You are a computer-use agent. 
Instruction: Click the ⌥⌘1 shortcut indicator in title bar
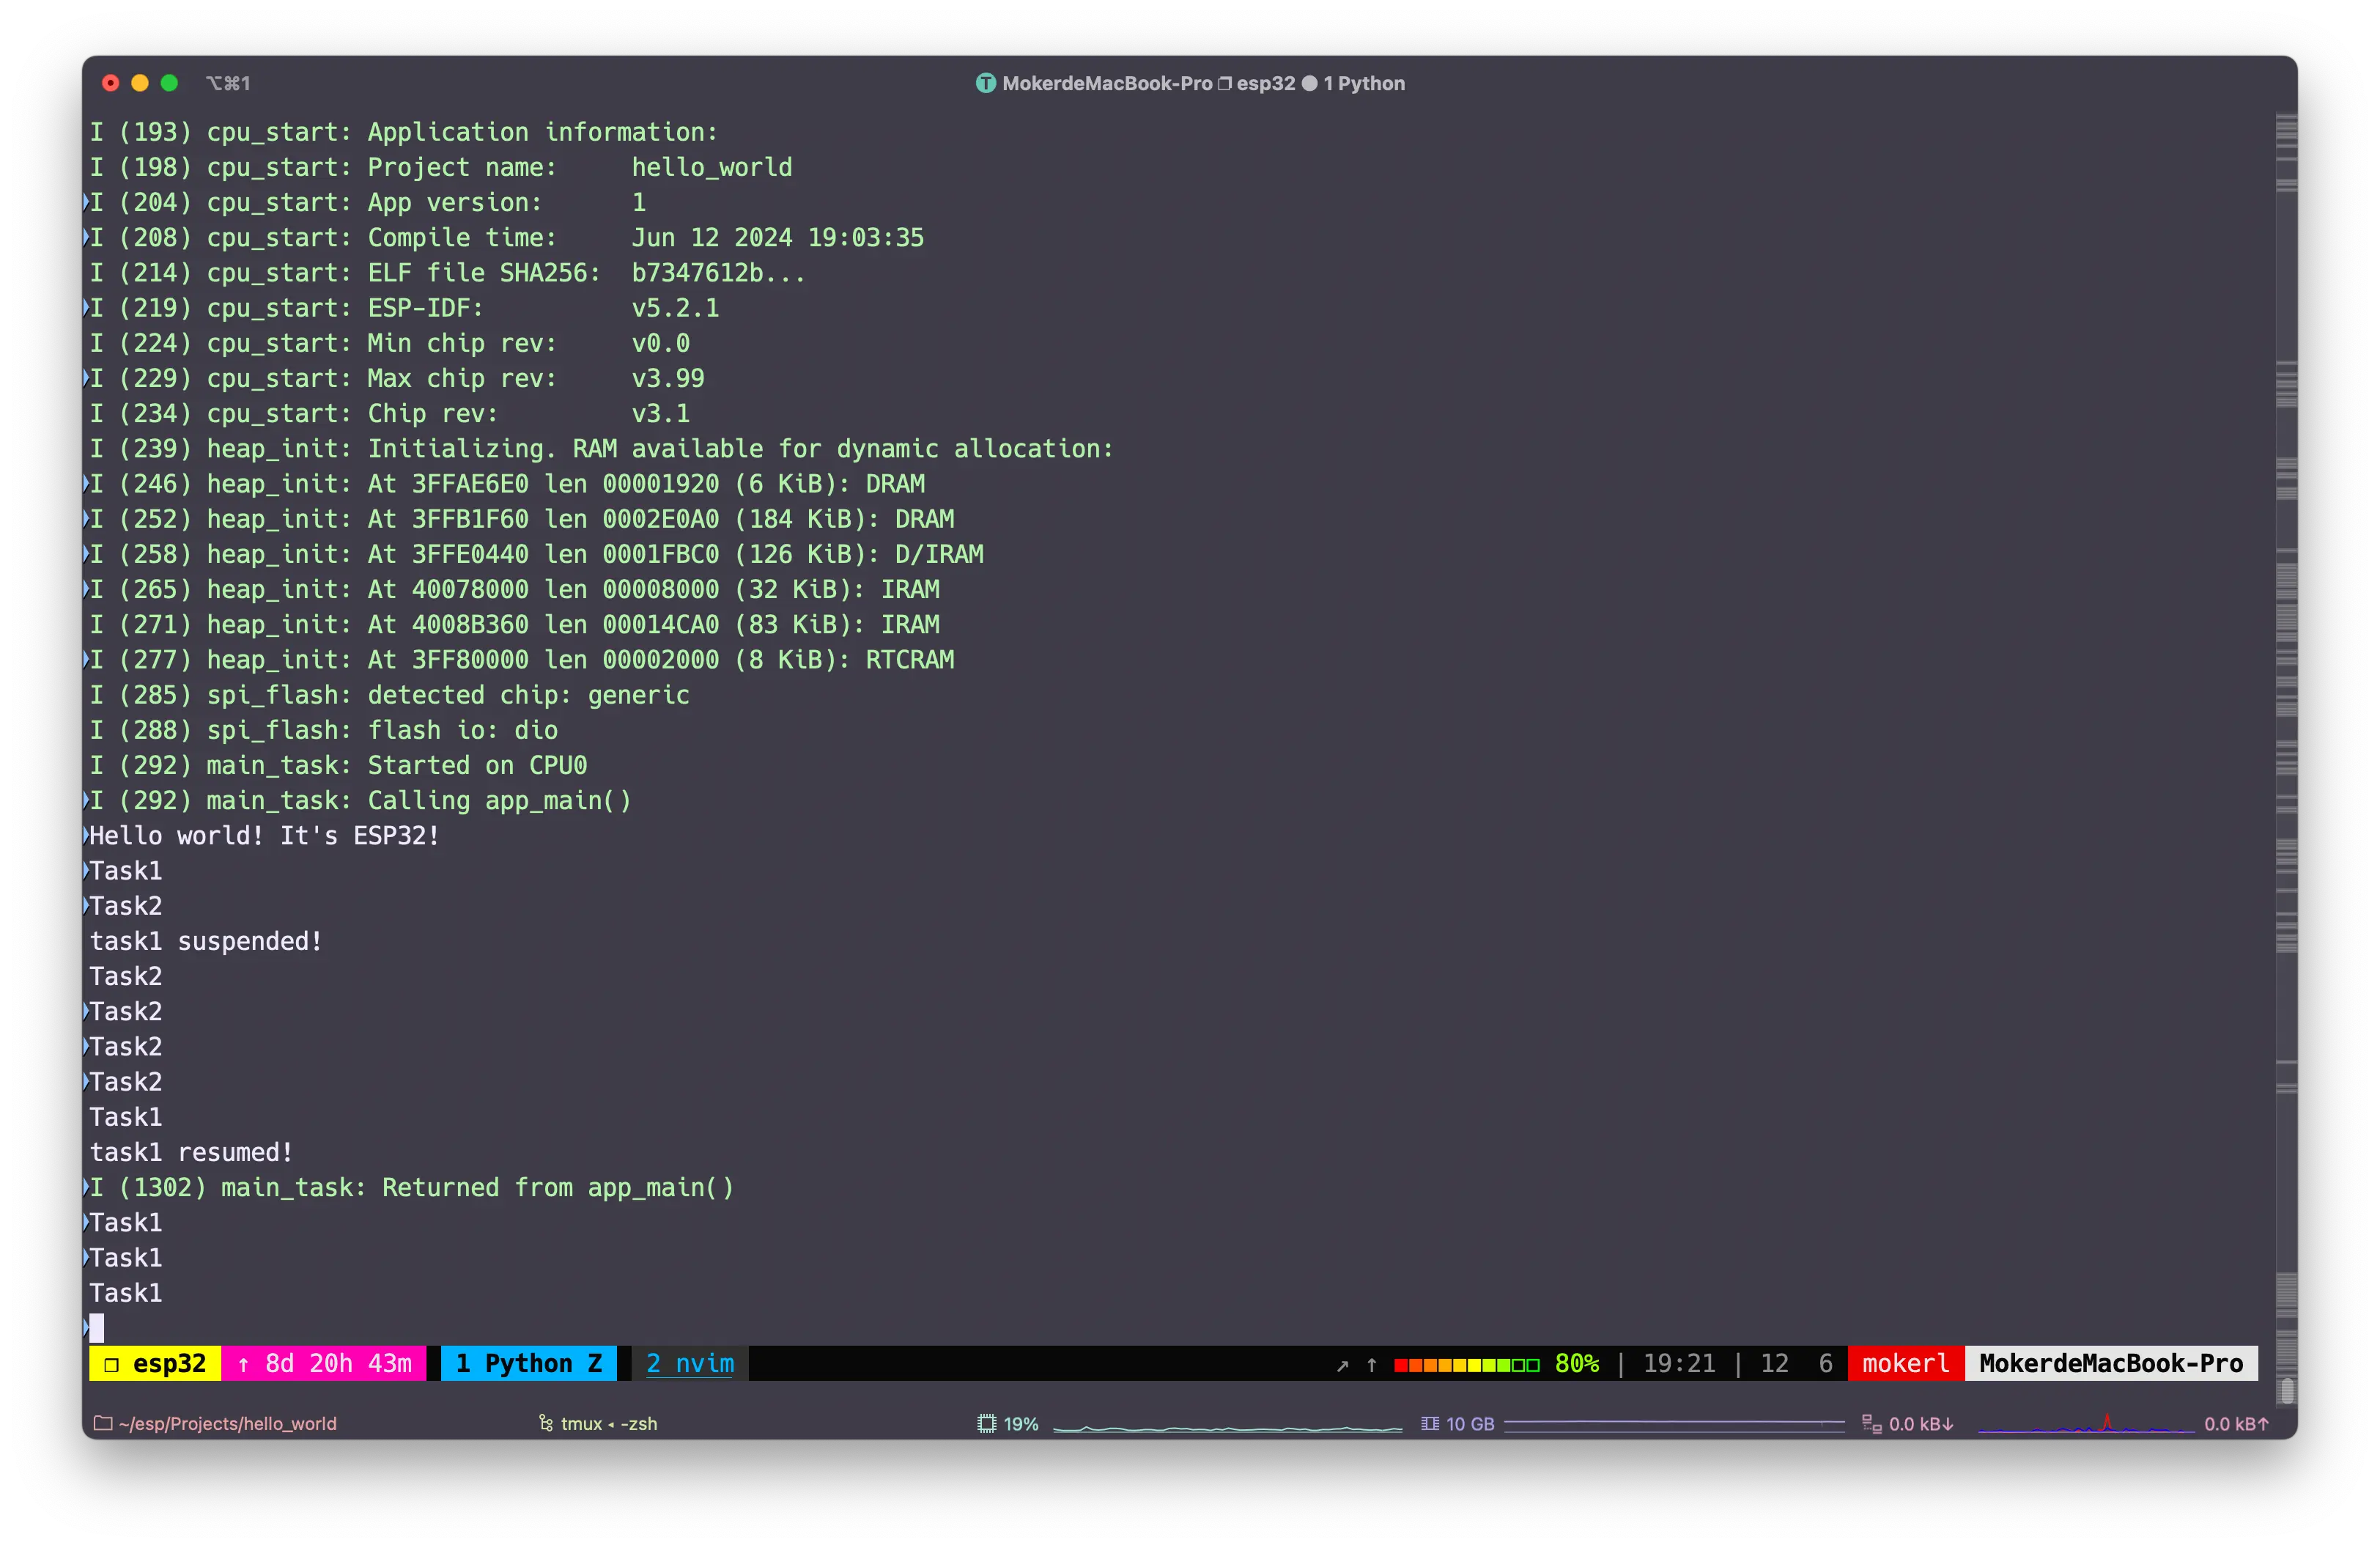228,83
